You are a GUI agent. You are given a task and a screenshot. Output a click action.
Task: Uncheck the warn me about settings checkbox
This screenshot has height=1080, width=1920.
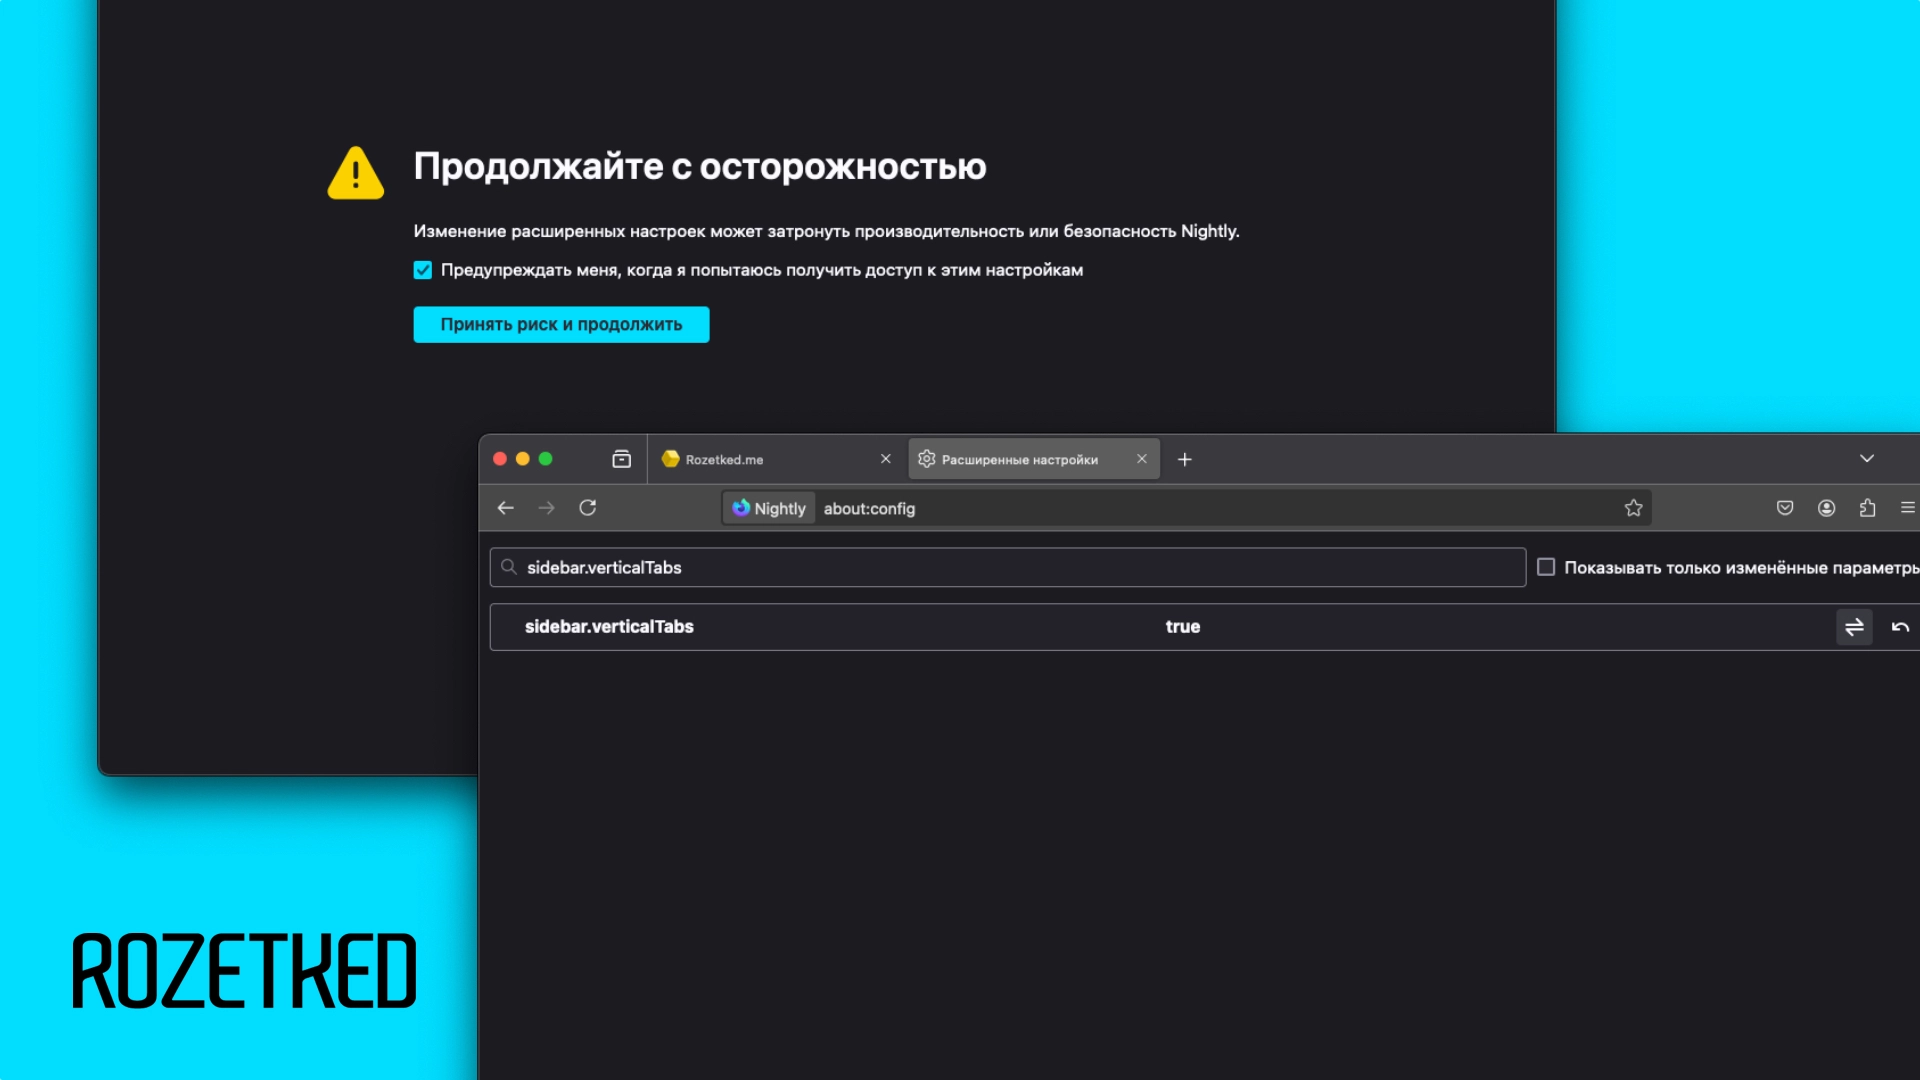coord(423,270)
